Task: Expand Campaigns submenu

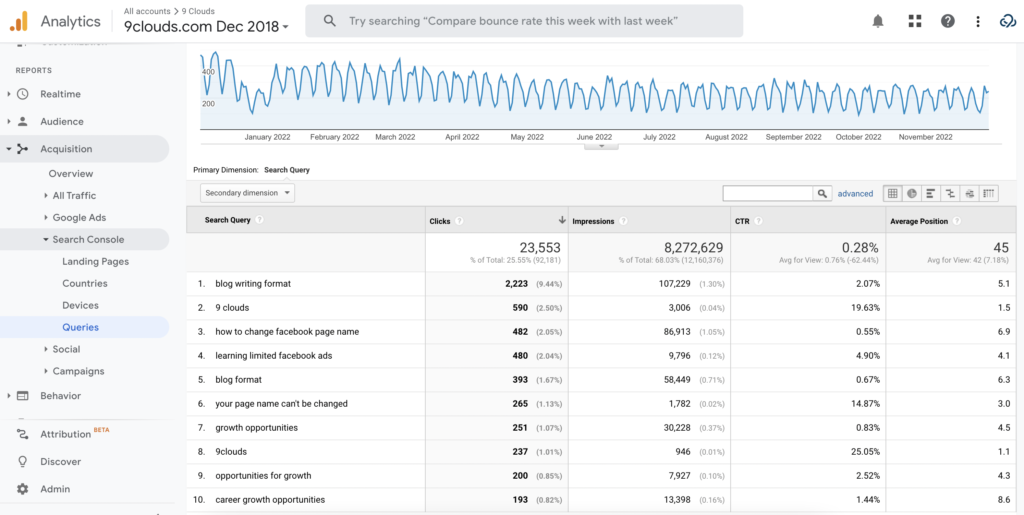Action: [x=46, y=371]
